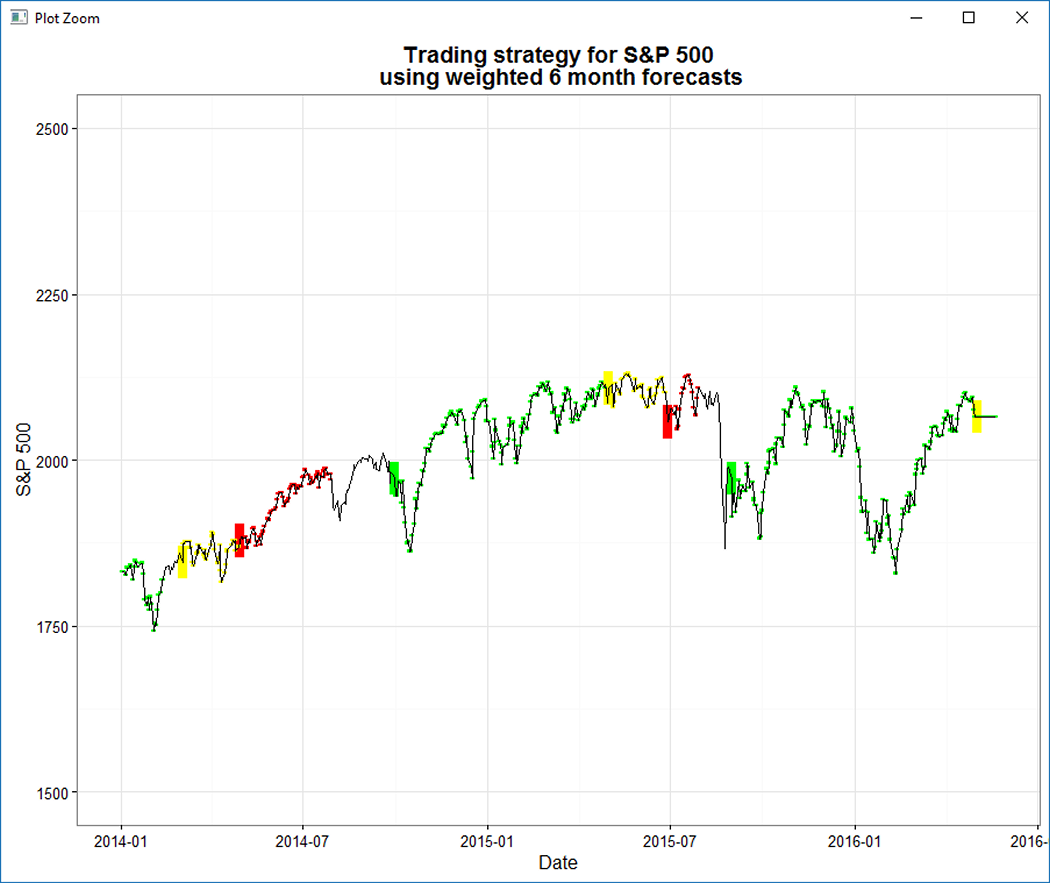Click the y-axis label '1500'
The height and width of the screenshot is (883, 1050).
click(x=52, y=793)
